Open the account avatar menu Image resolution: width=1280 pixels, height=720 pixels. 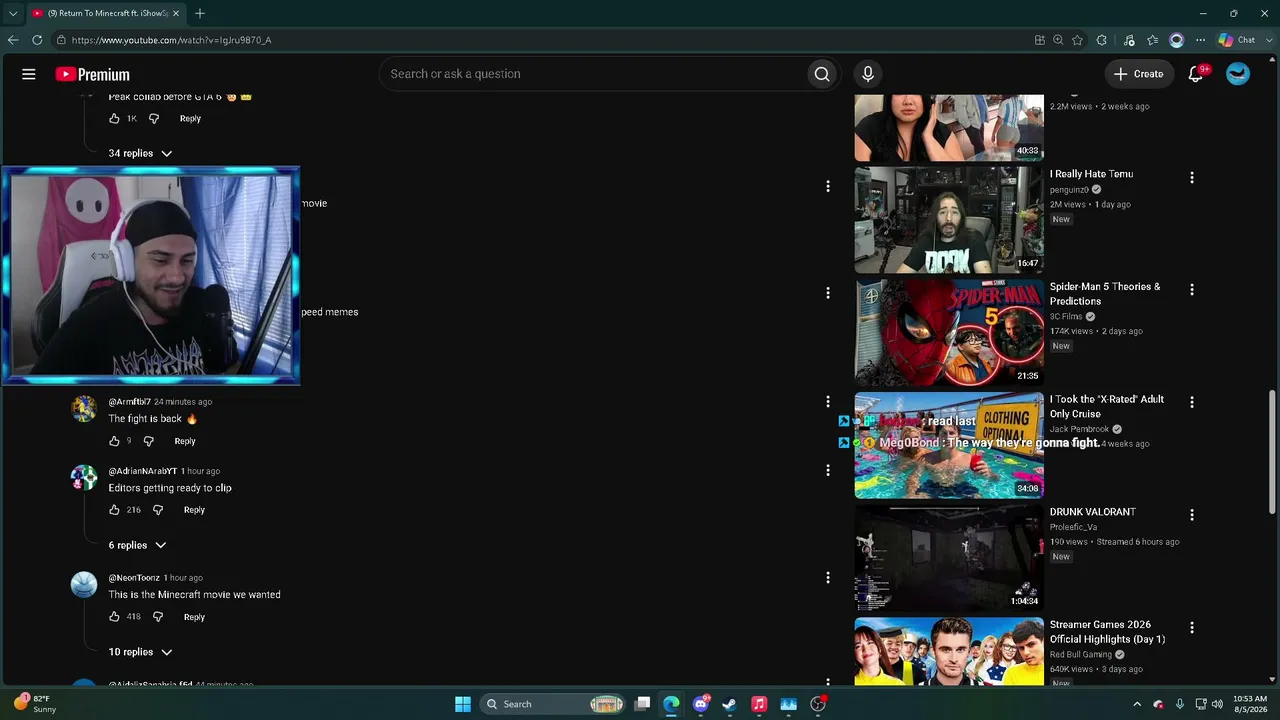tap(1238, 74)
